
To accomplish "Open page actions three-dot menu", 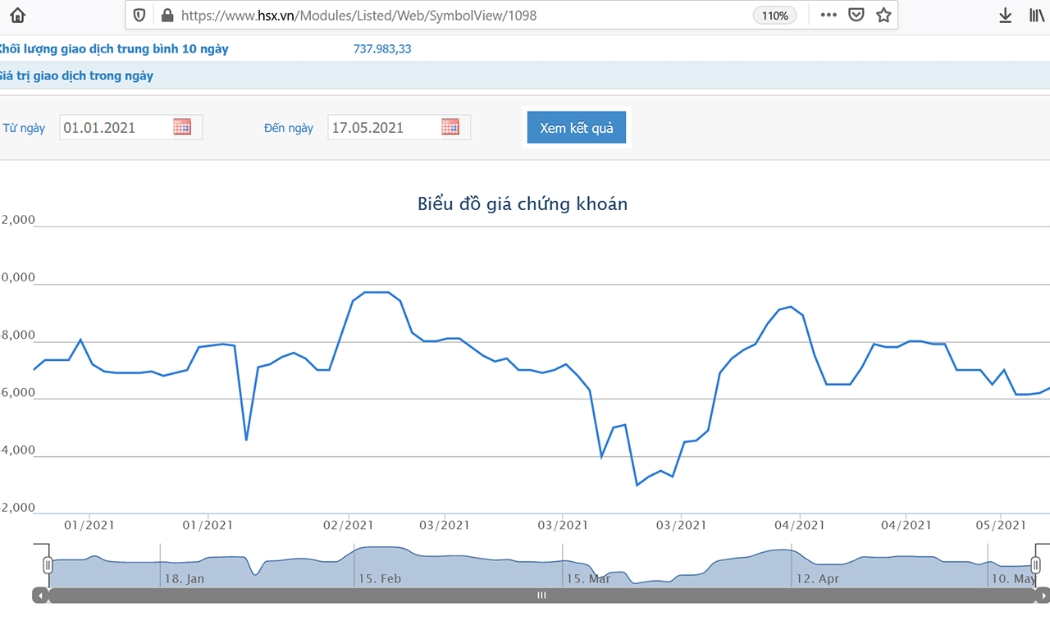I will pos(828,15).
